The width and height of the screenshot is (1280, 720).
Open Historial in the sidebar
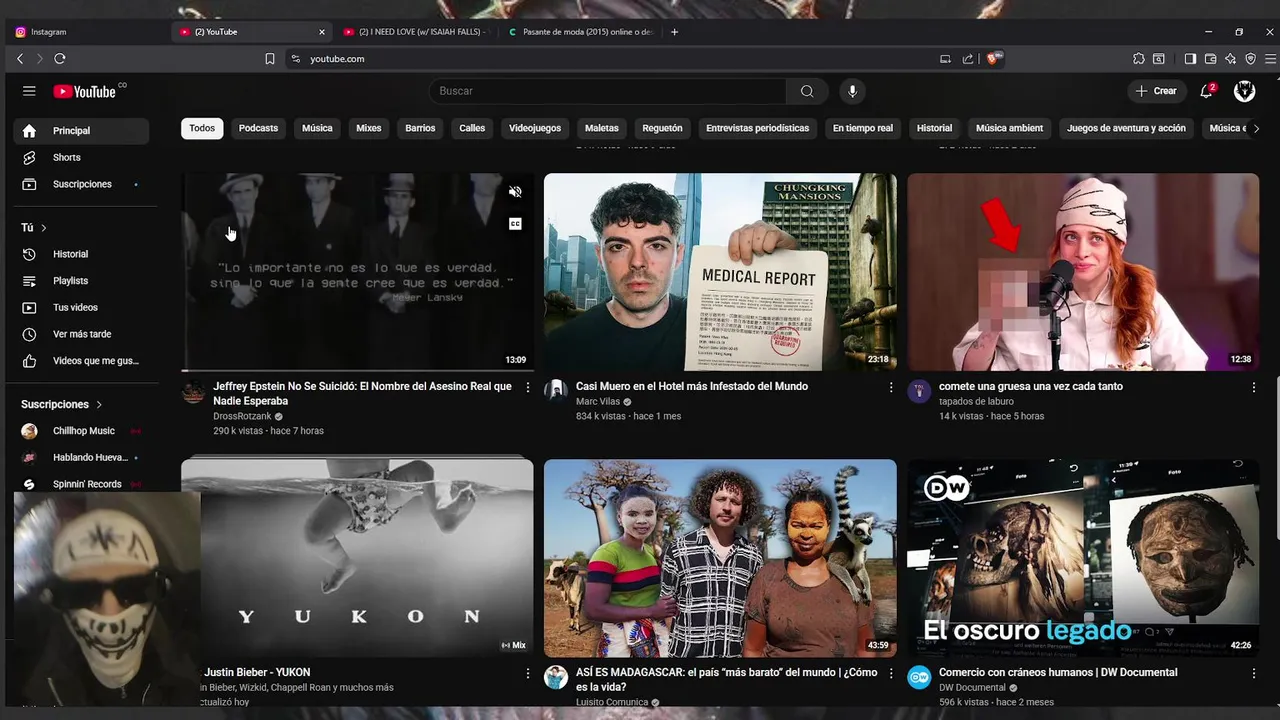(81, 255)
